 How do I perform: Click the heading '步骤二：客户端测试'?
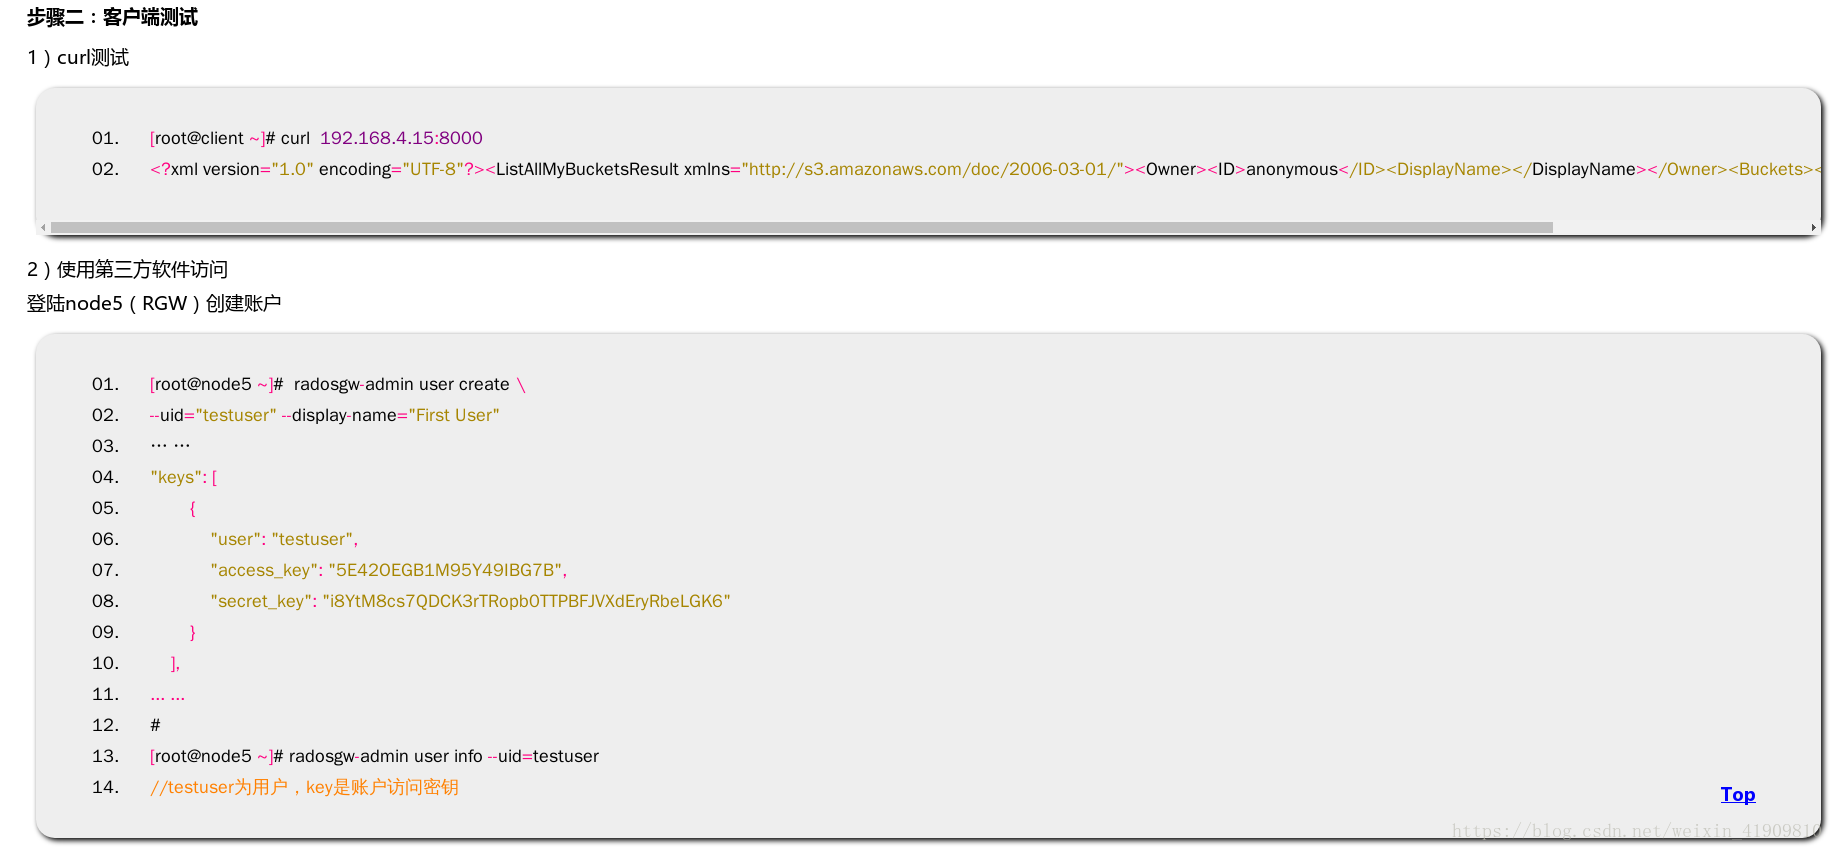point(112,17)
